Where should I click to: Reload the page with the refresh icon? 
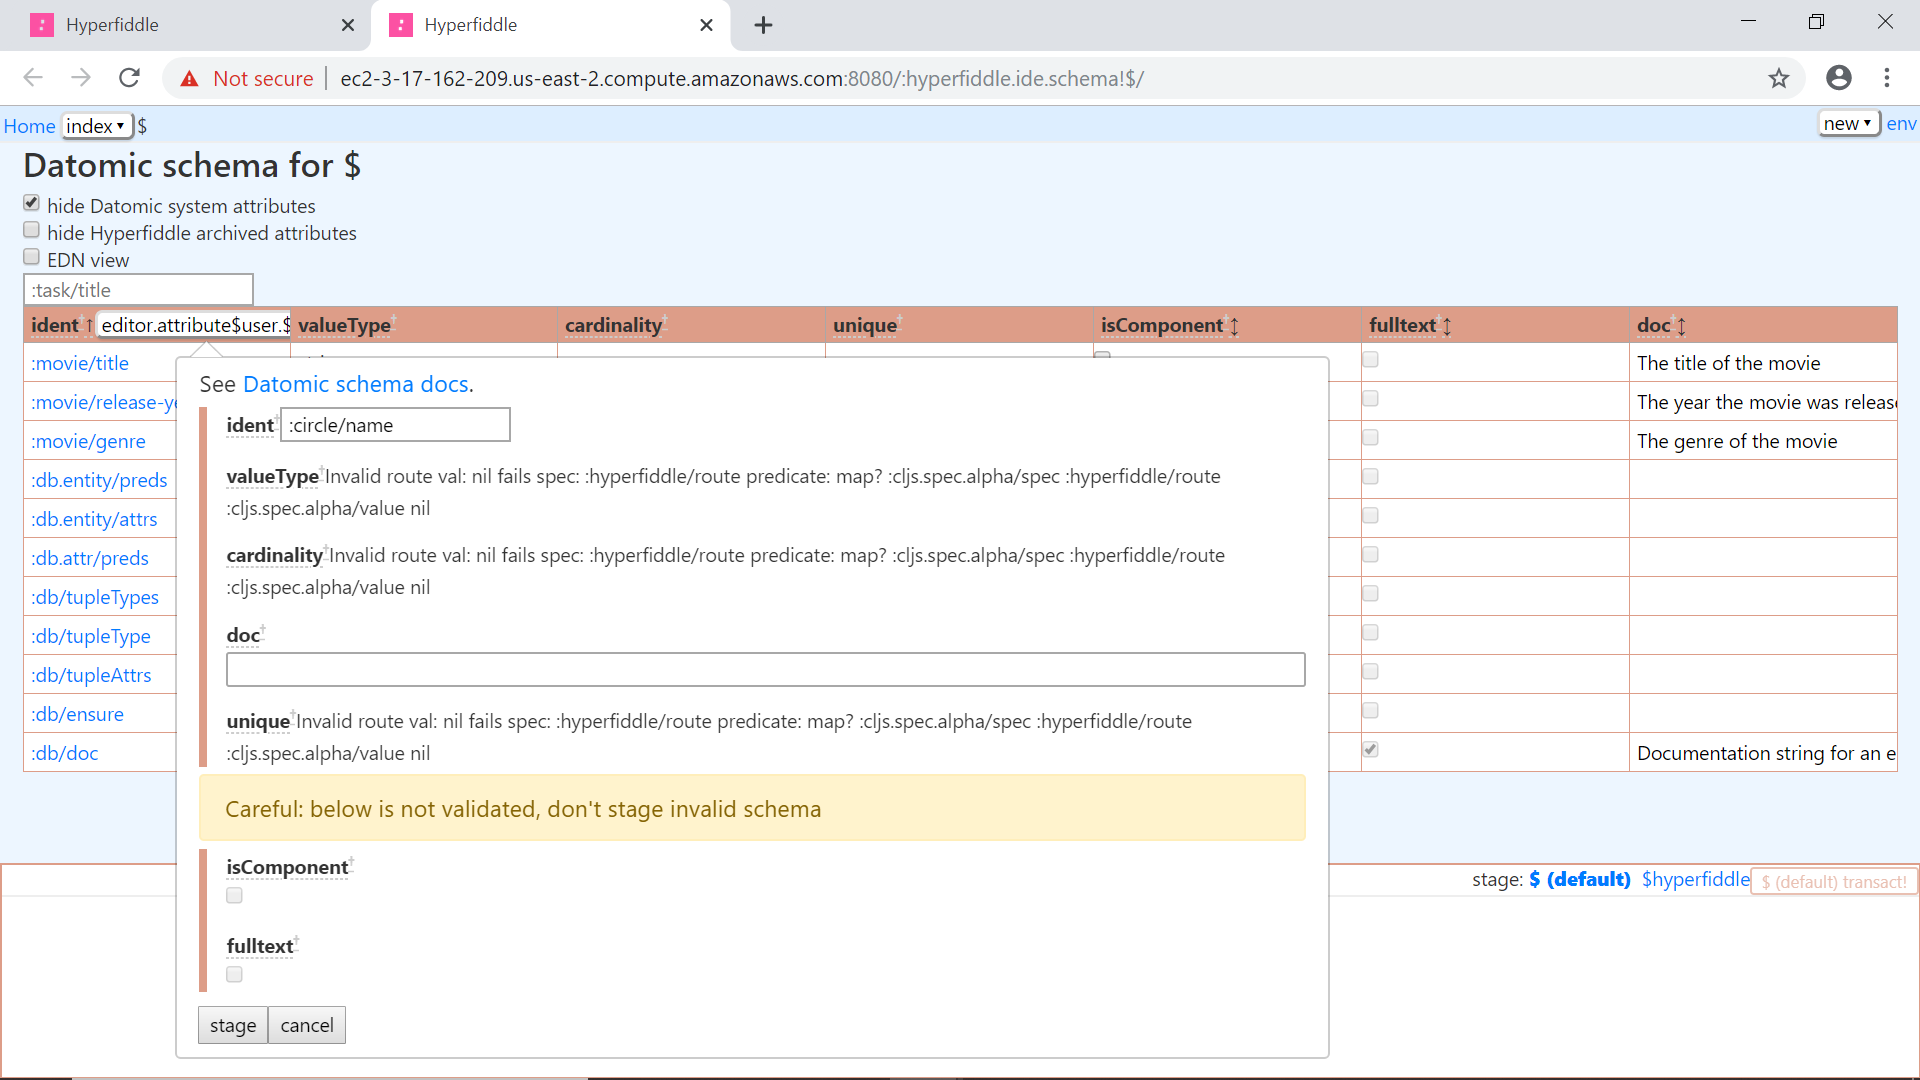(129, 78)
